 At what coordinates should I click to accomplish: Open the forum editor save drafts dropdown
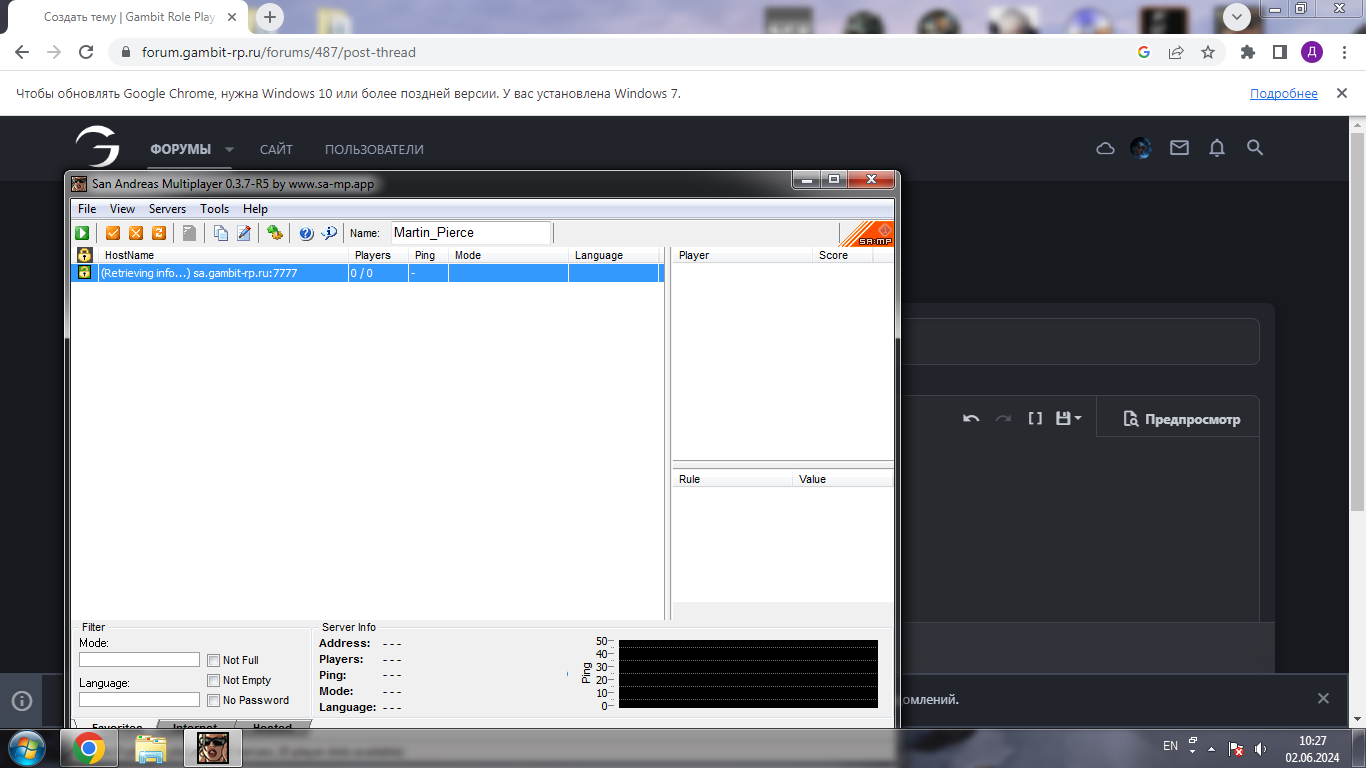1069,419
